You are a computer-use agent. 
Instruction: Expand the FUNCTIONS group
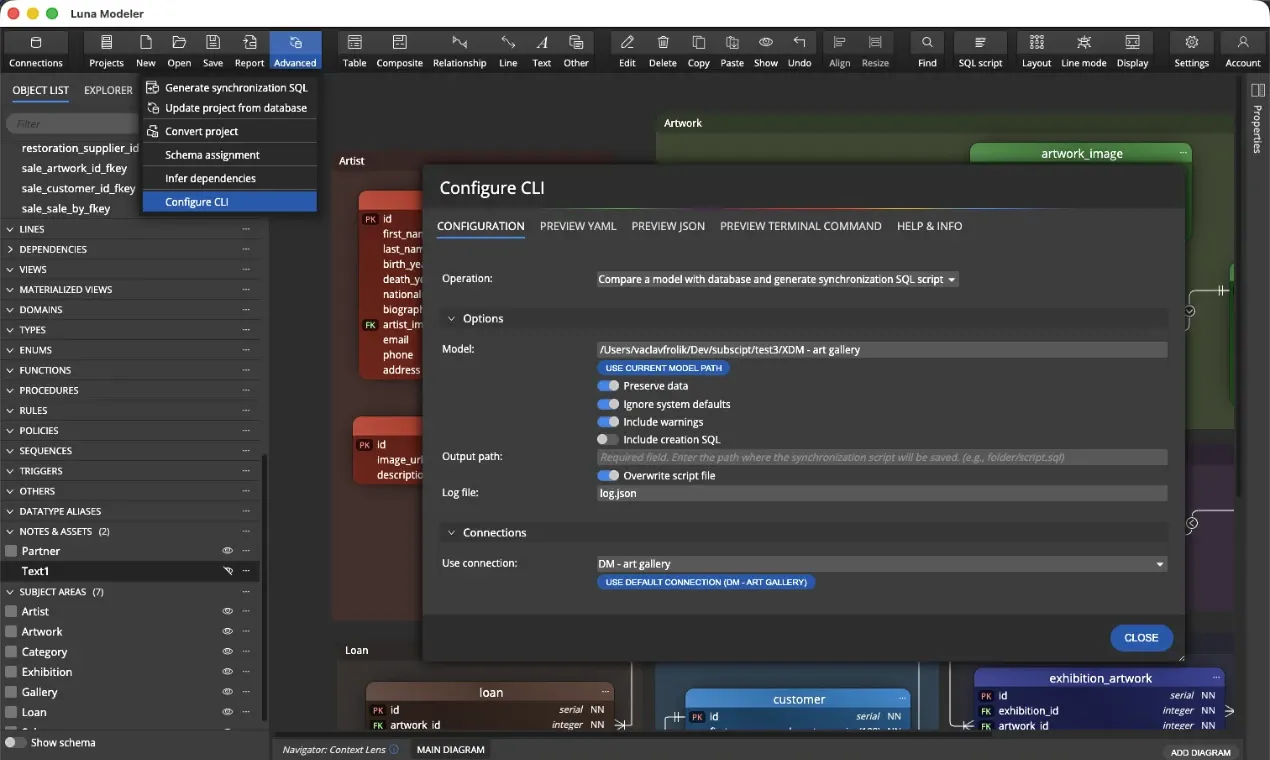(x=10, y=370)
